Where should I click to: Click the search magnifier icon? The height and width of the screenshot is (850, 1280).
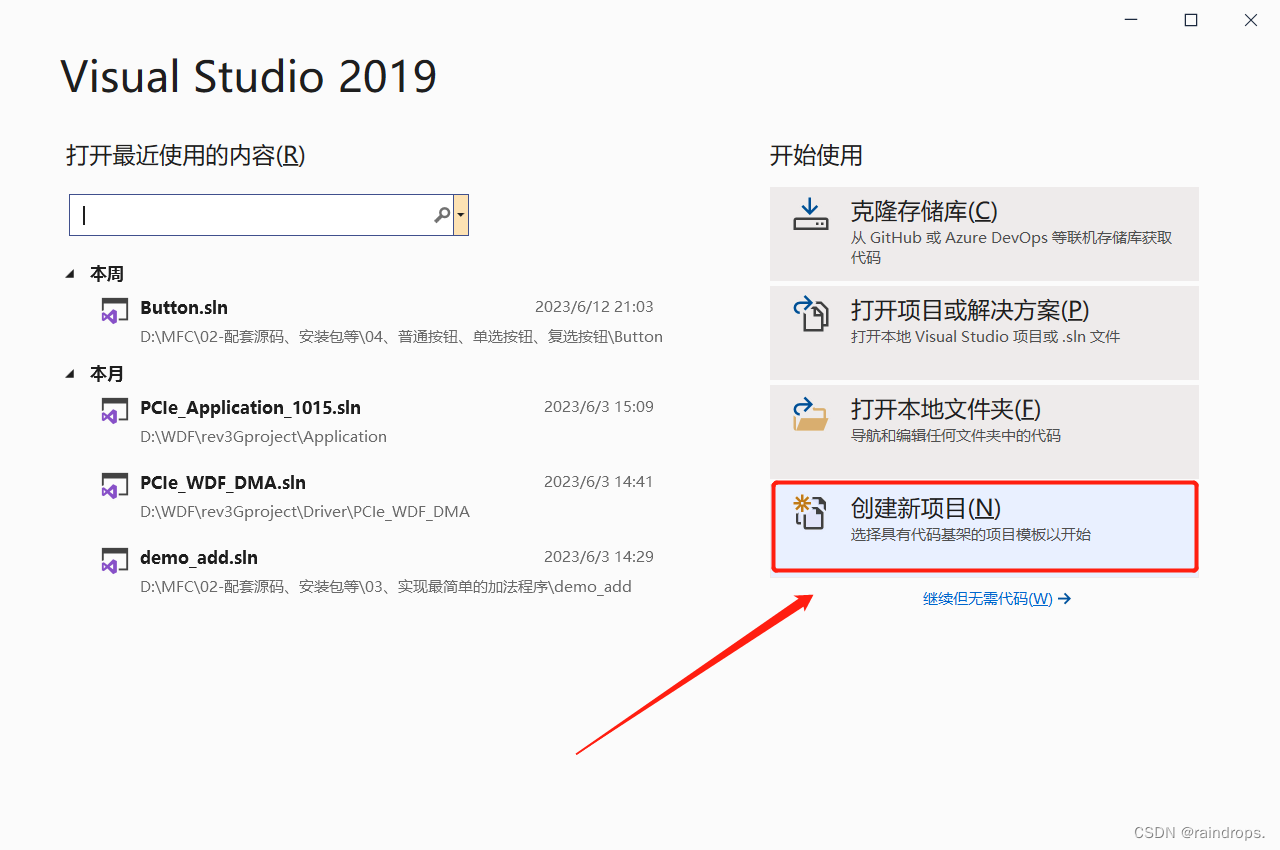[x=442, y=215]
